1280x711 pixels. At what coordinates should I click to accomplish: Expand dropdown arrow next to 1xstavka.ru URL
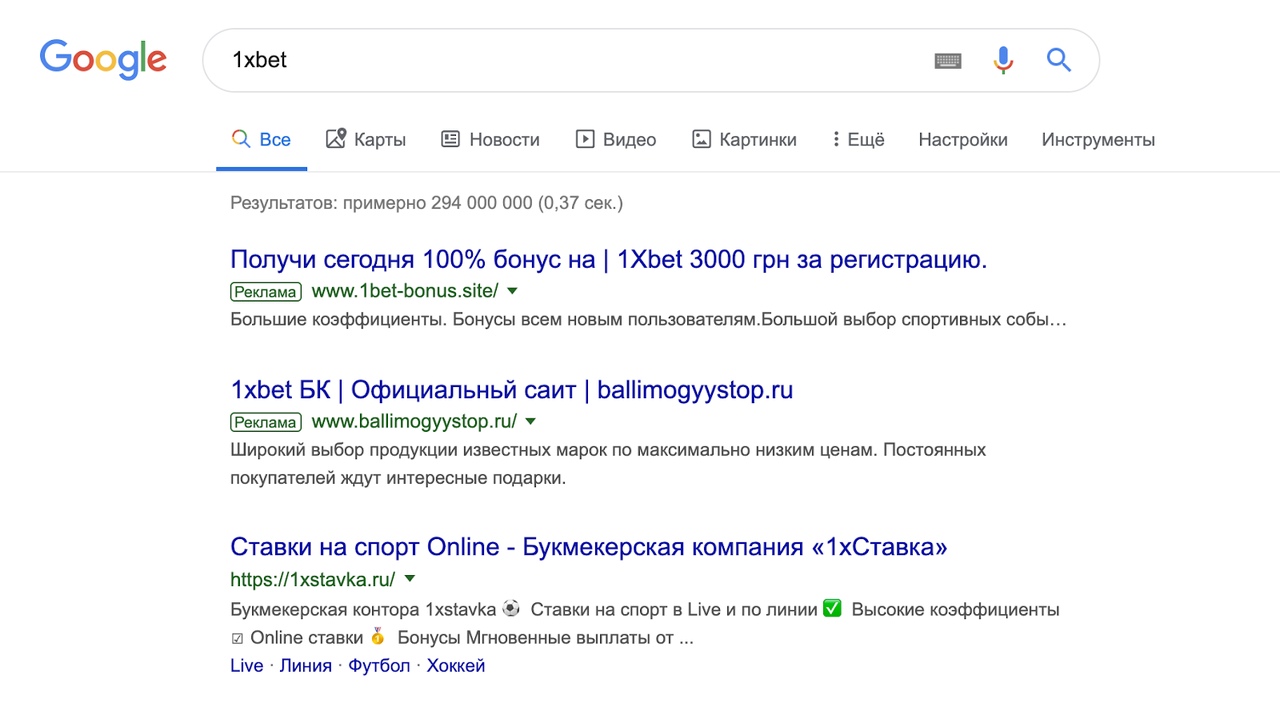pos(410,579)
